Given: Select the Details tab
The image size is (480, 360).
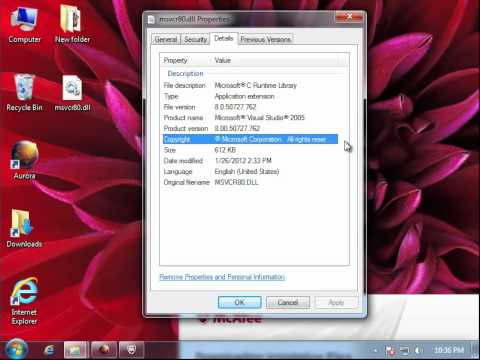Looking at the screenshot, I should pyautogui.click(x=224, y=38).
